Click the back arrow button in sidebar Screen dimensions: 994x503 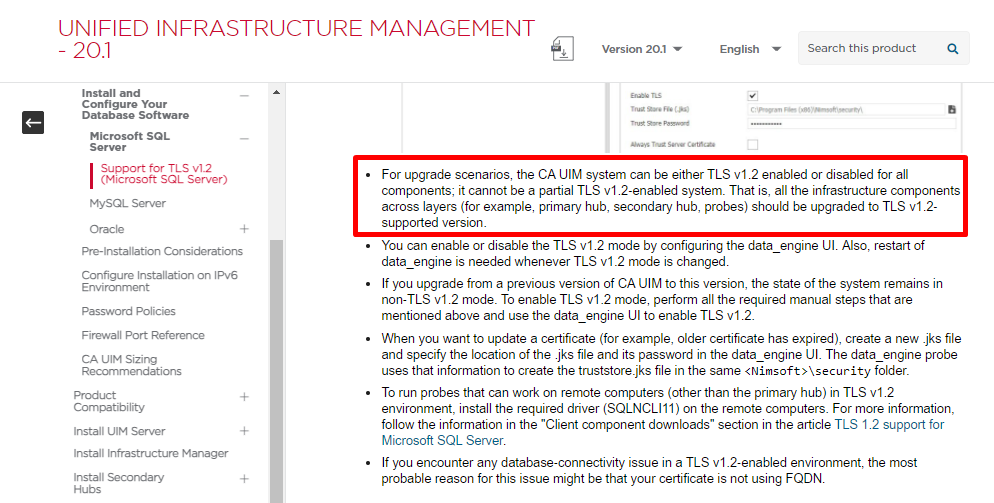pos(33,122)
